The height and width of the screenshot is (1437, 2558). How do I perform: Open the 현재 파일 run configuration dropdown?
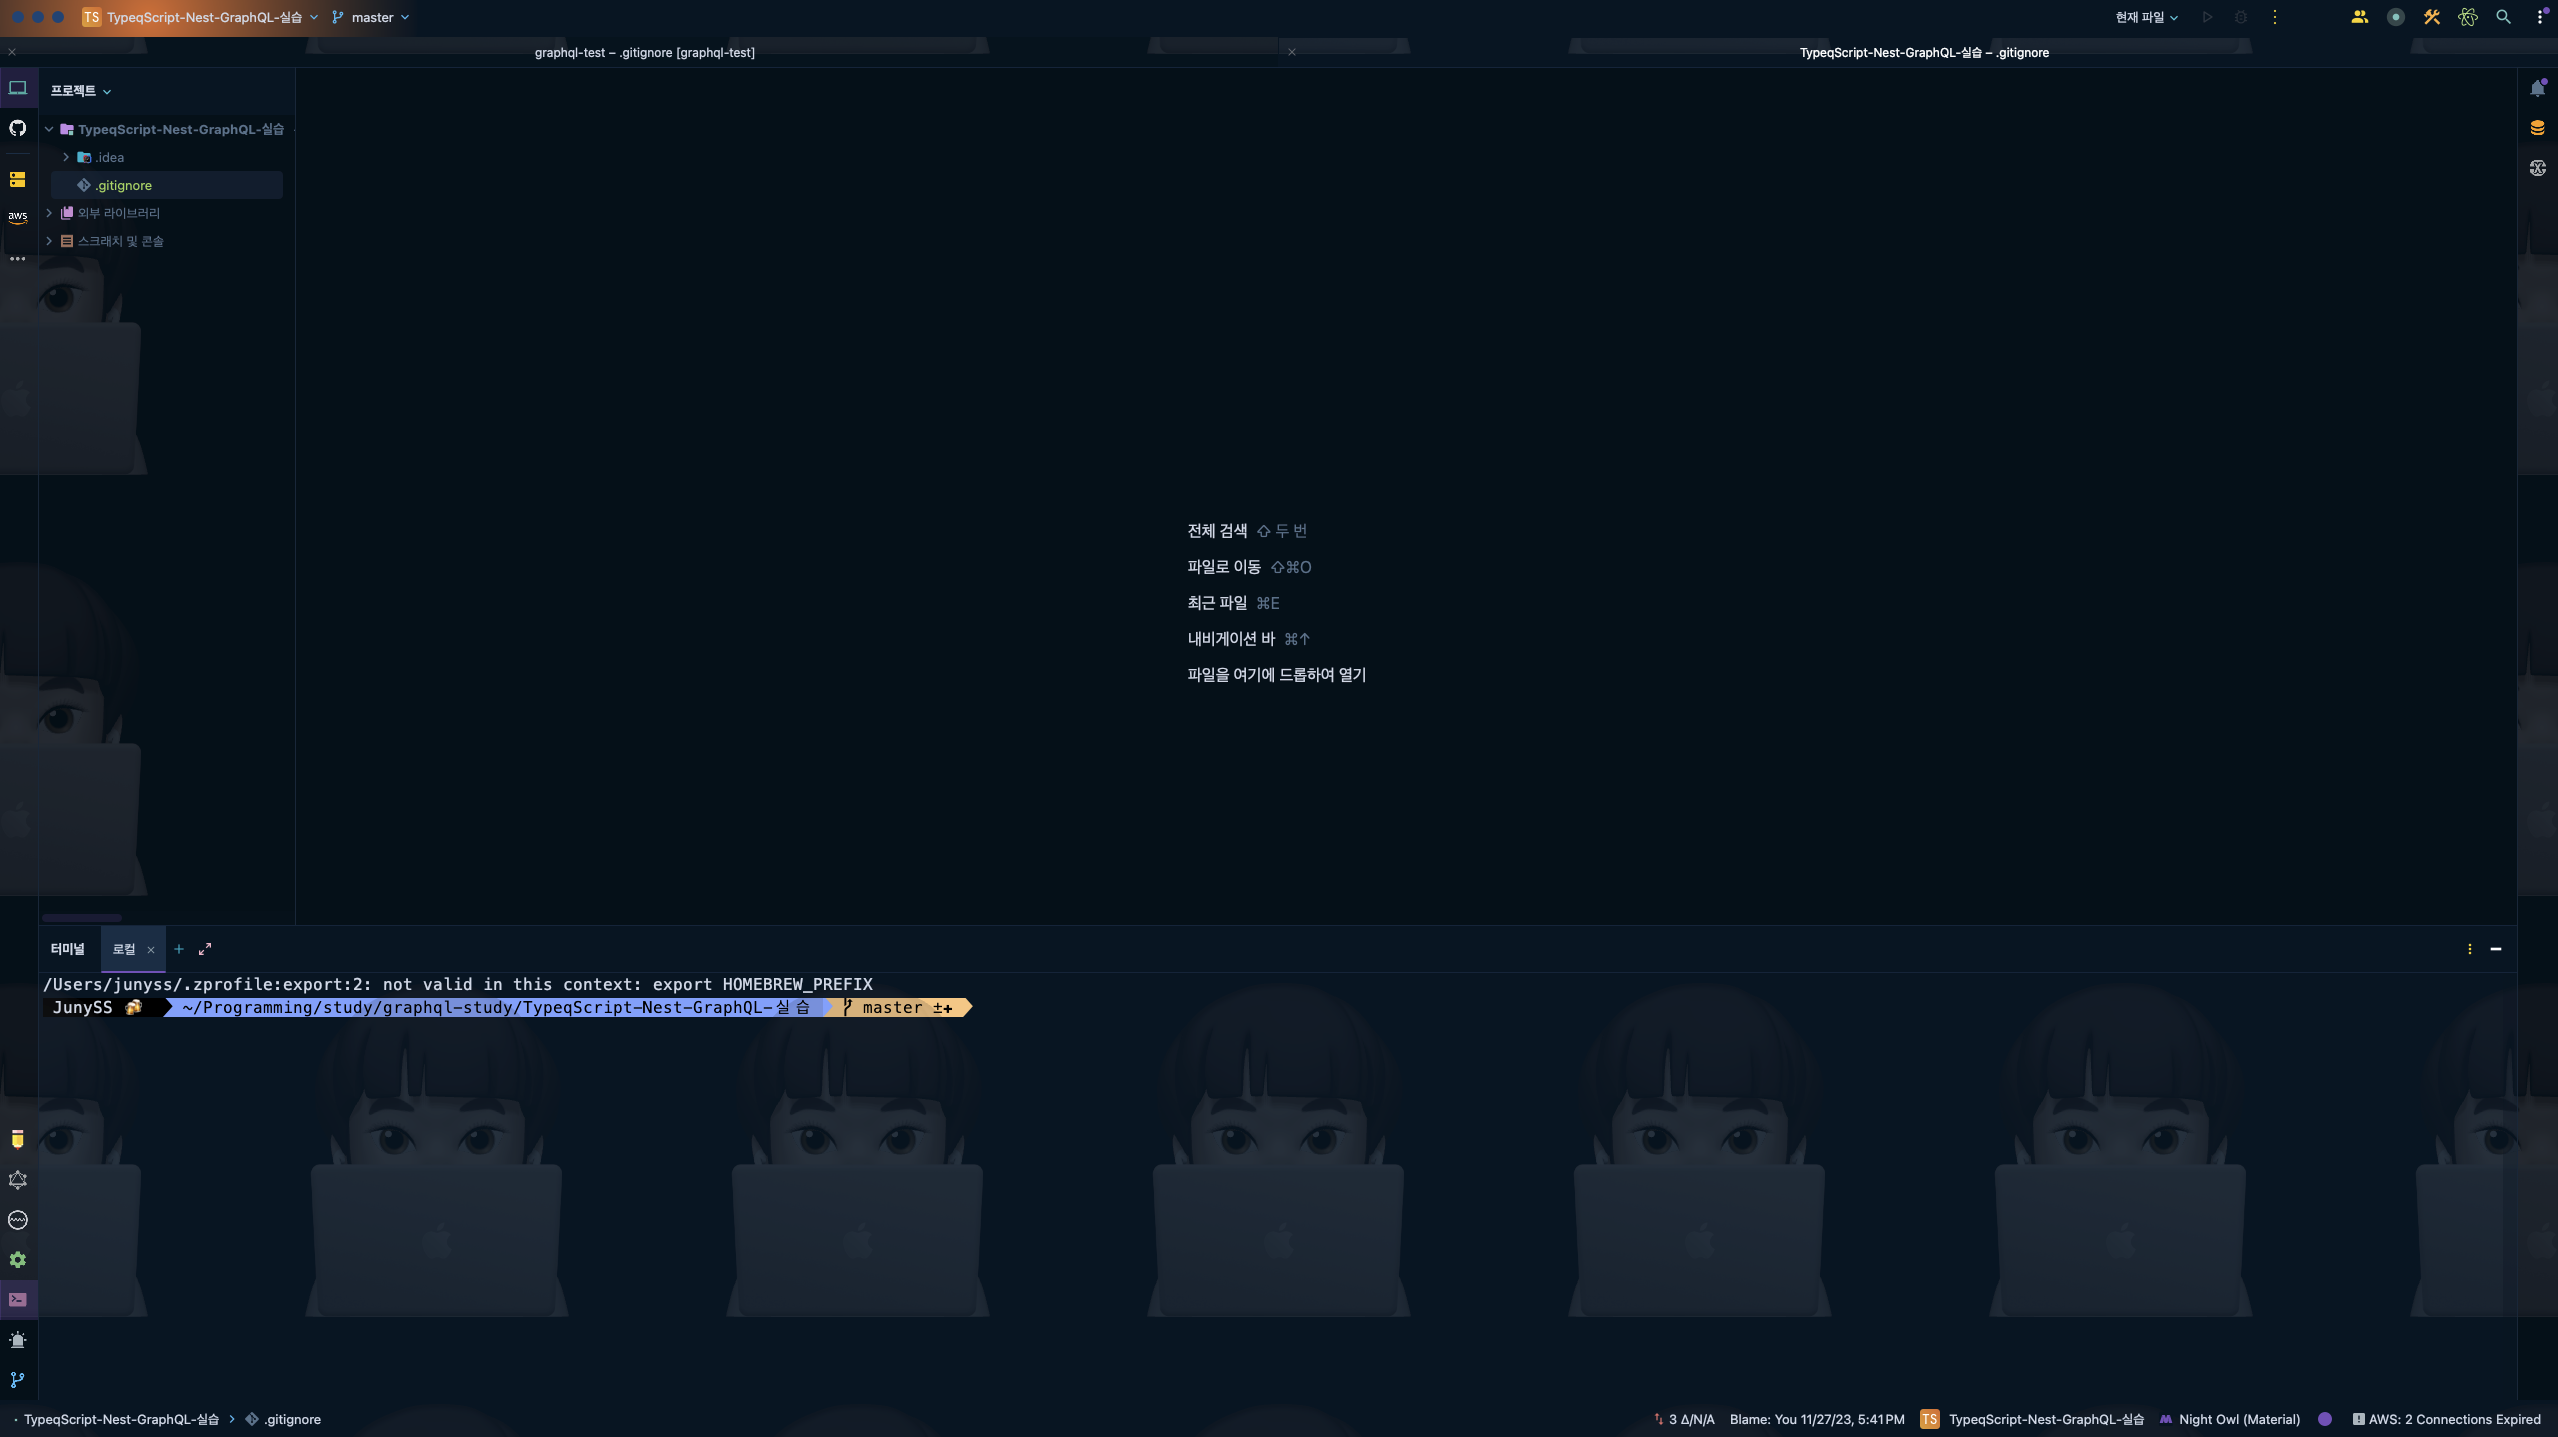2146,17
